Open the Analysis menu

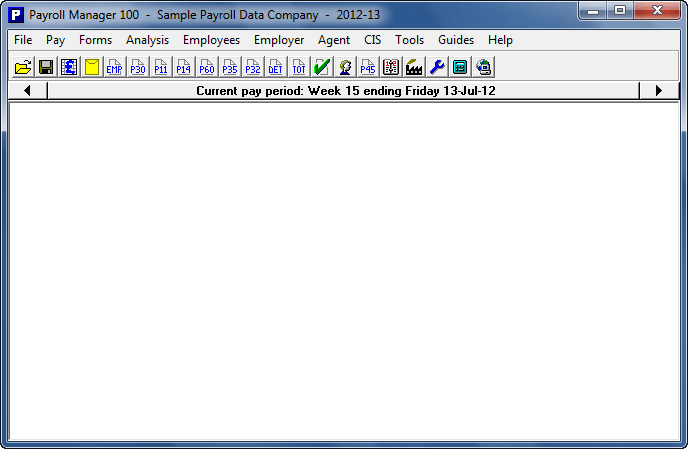pos(147,40)
